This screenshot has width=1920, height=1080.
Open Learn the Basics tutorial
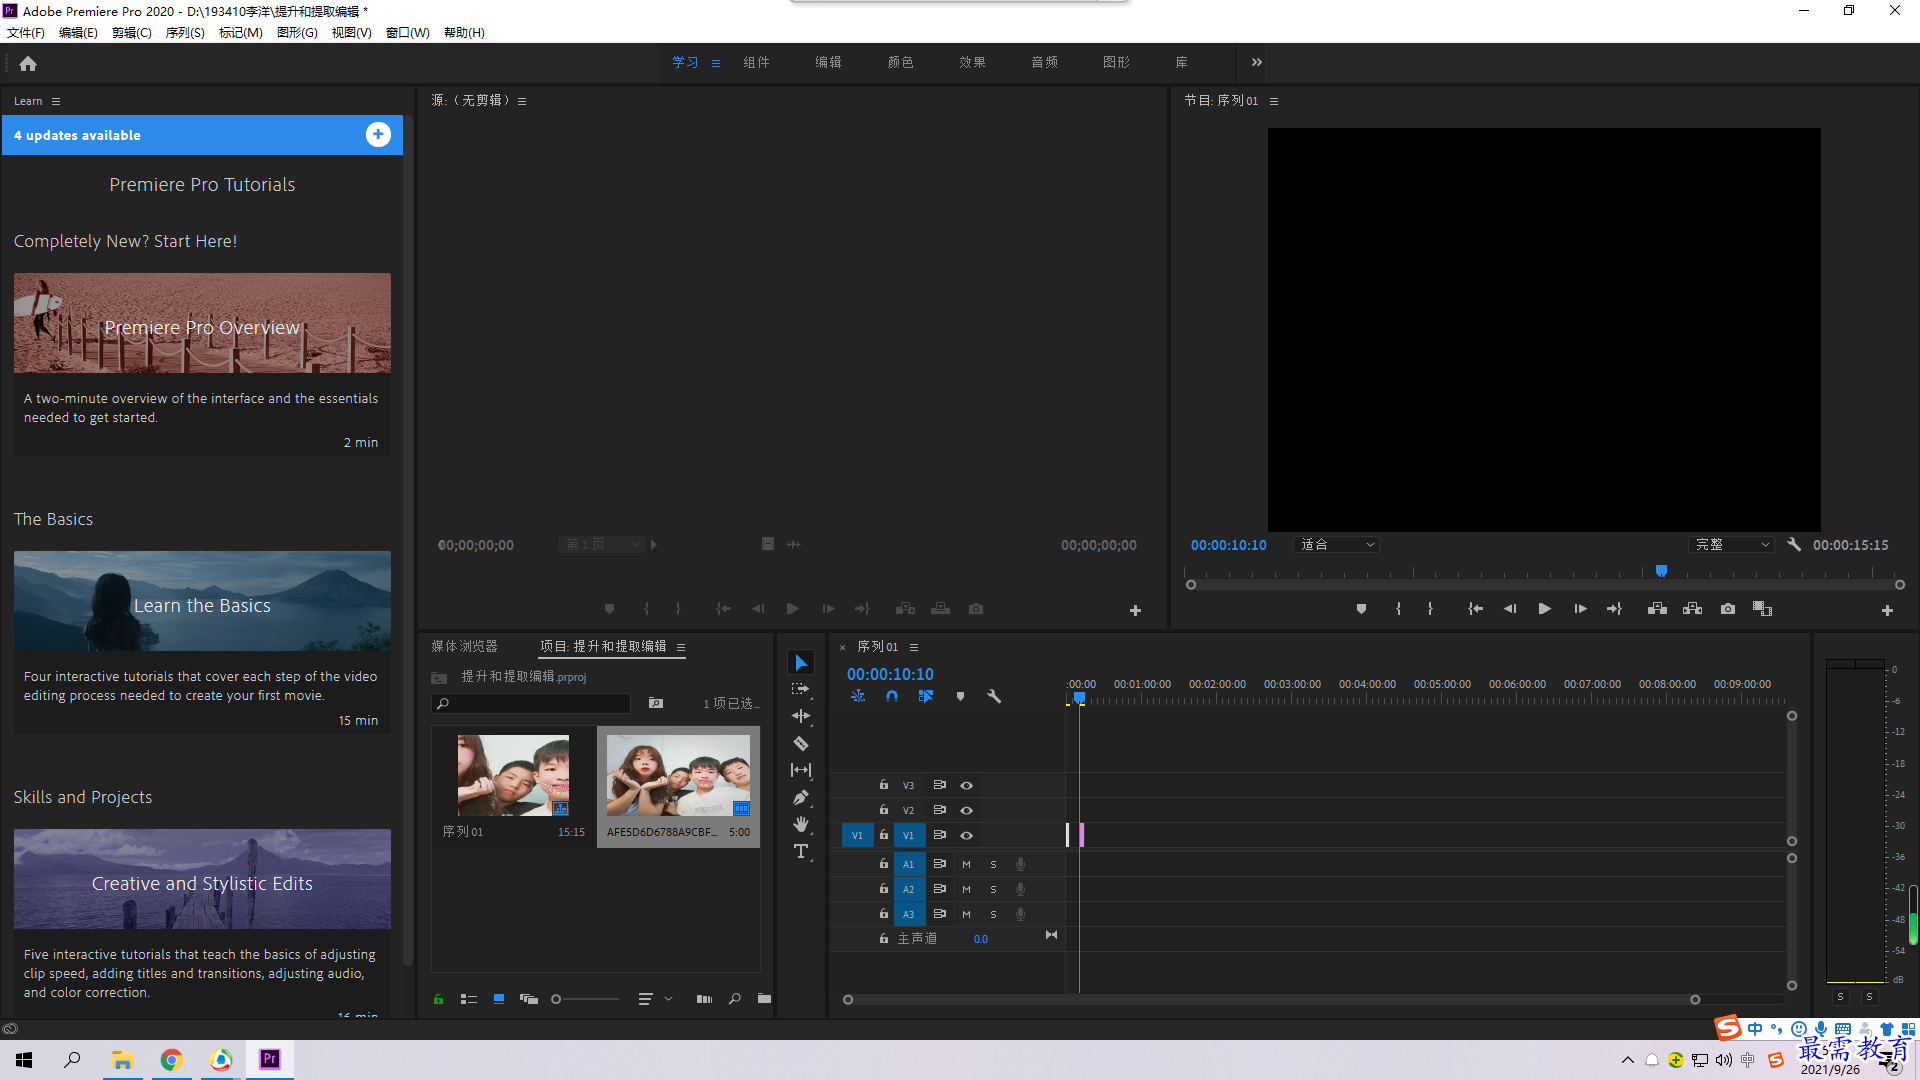tap(202, 601)
